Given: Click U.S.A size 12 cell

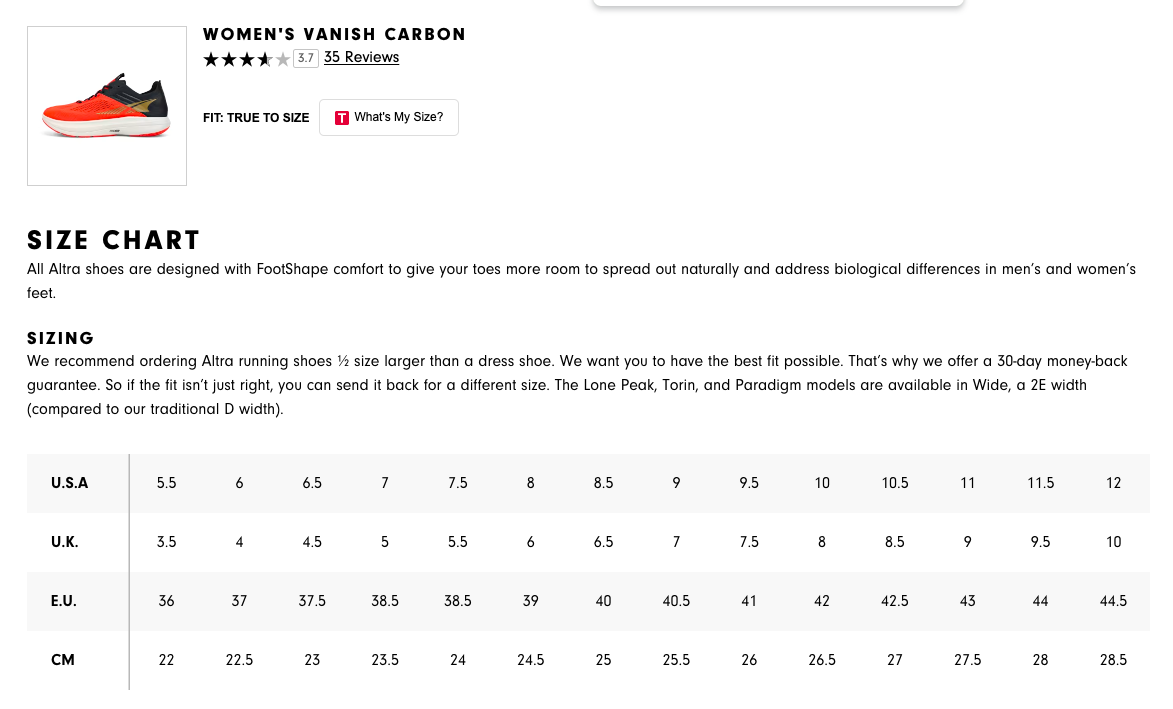Looking at the screenshot, I should (x=1113, y=483).
